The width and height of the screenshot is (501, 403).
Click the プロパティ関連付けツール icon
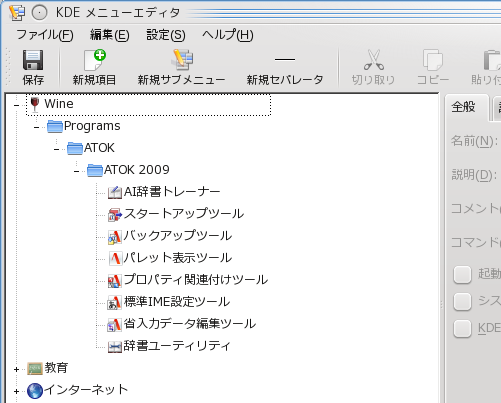click(x=115, y=280)
